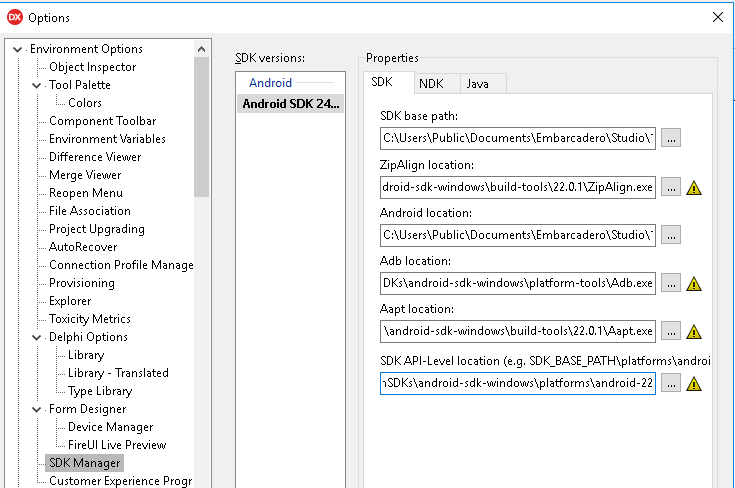Open browse dialog for ZipAlign location

pos(671,187)
